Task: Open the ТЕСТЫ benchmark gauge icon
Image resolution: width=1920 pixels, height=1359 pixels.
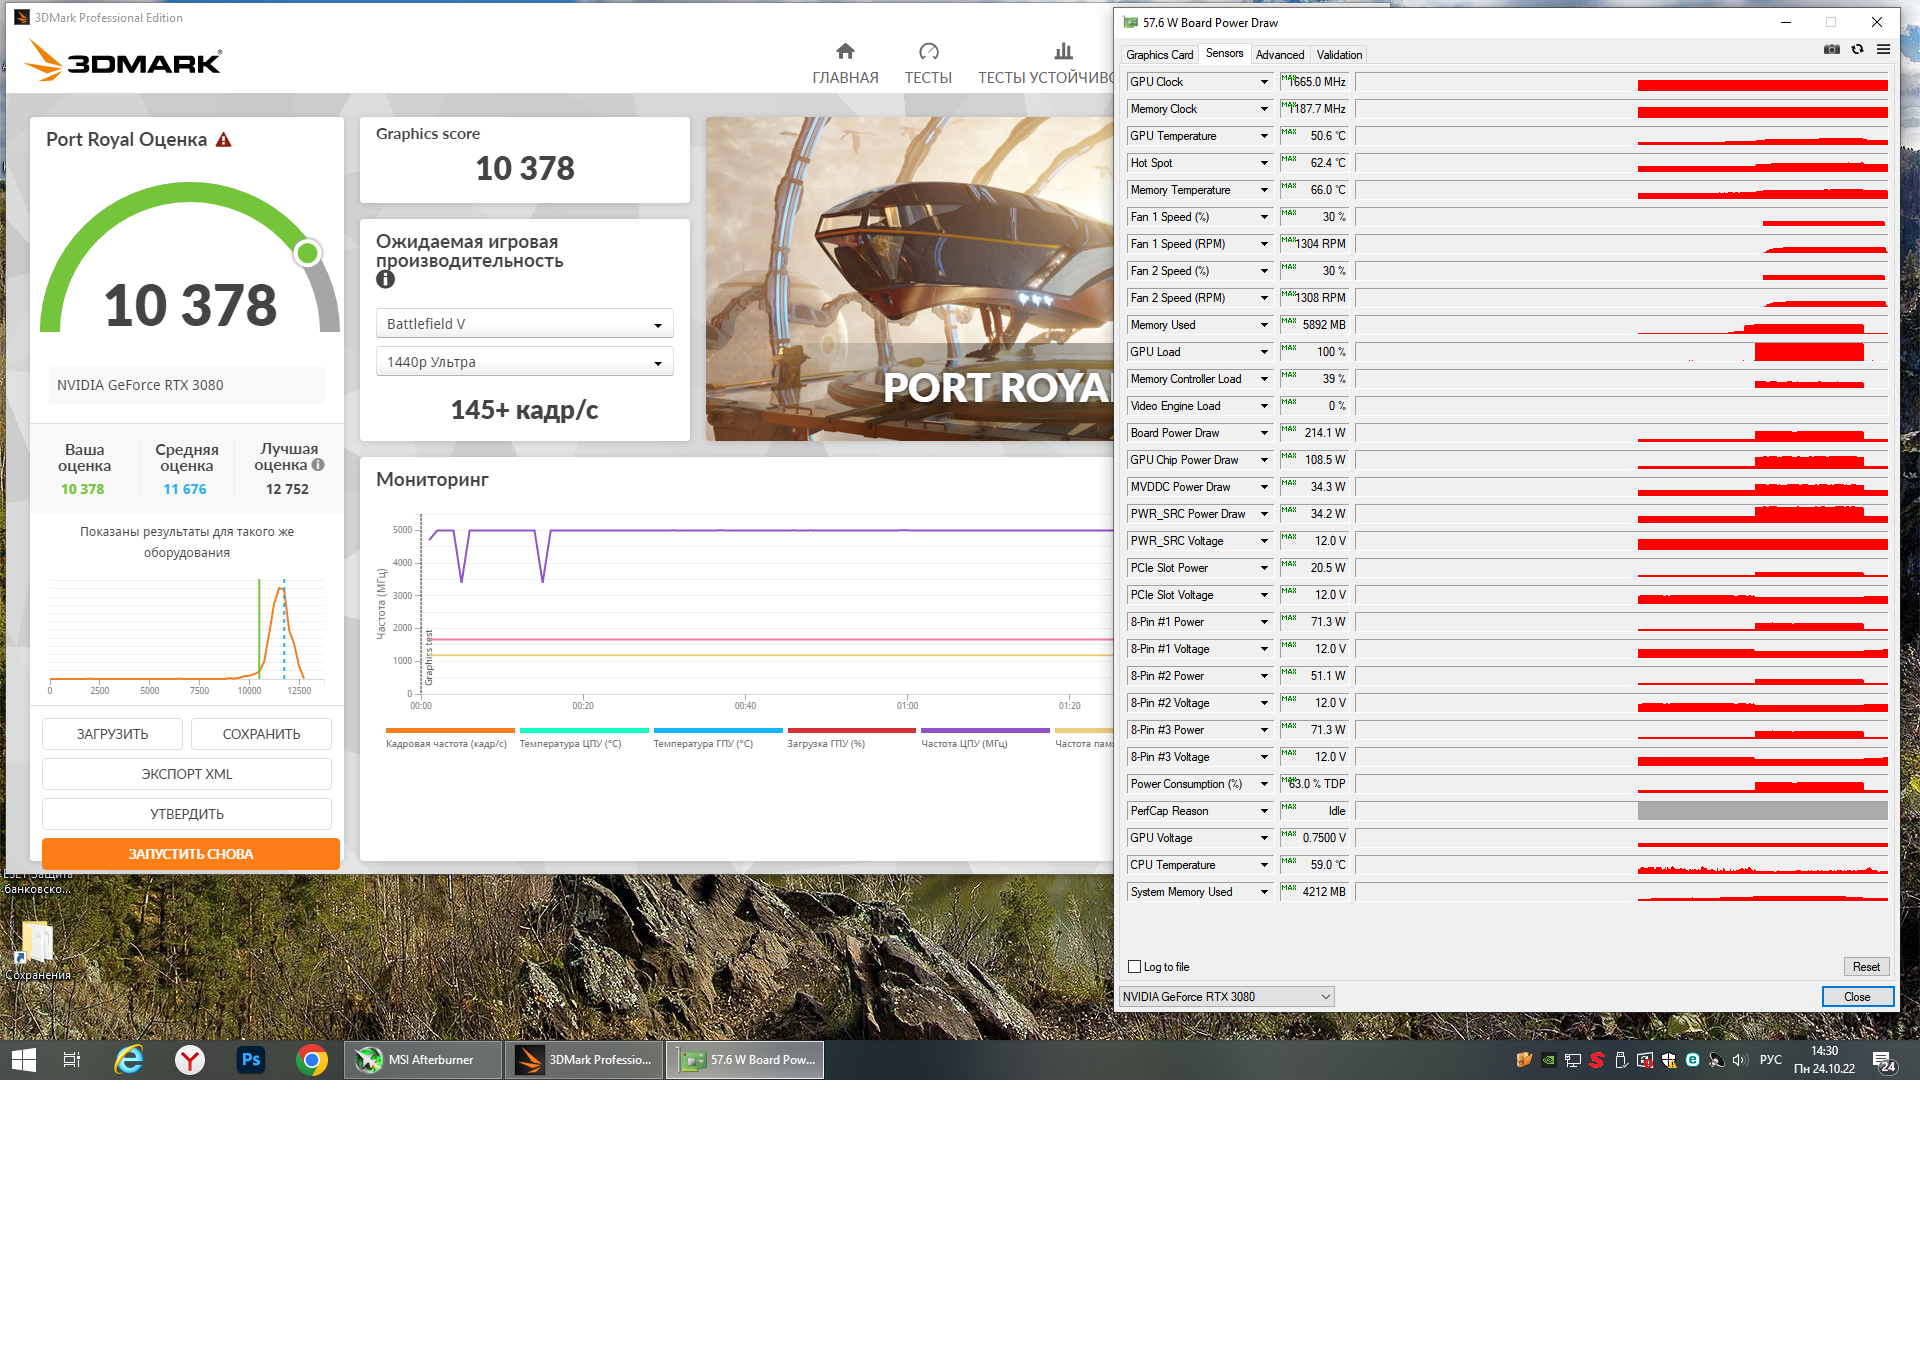Action: pyautogui.click(x=928, y=52)
